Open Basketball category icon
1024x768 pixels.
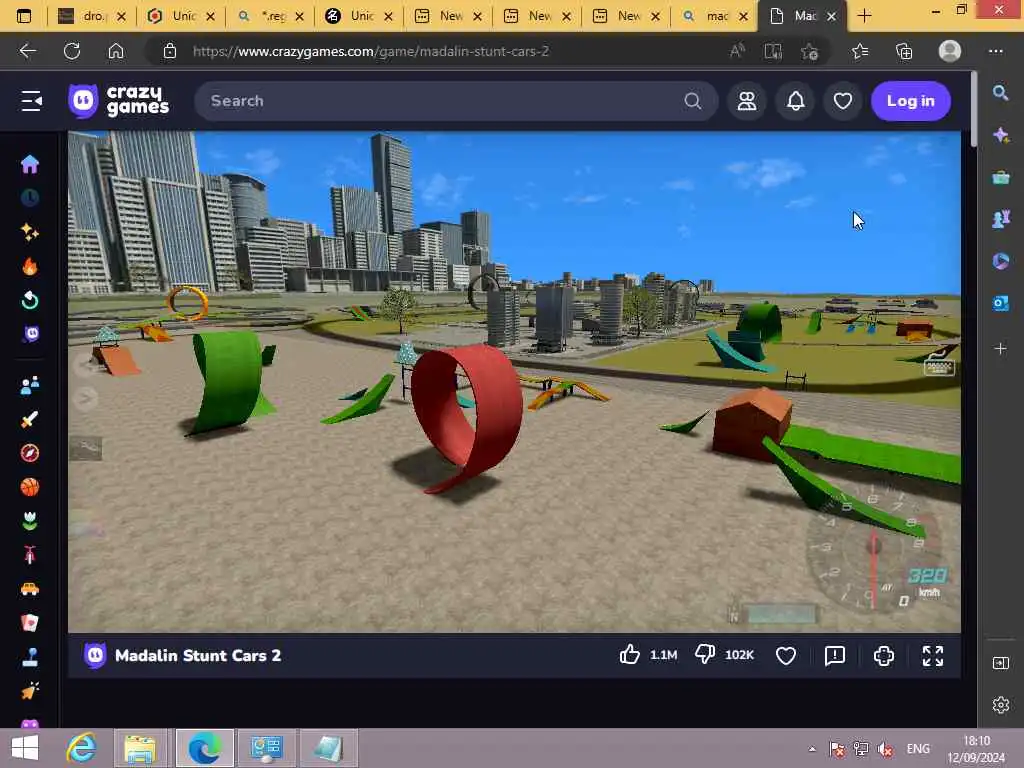(29, 487)
